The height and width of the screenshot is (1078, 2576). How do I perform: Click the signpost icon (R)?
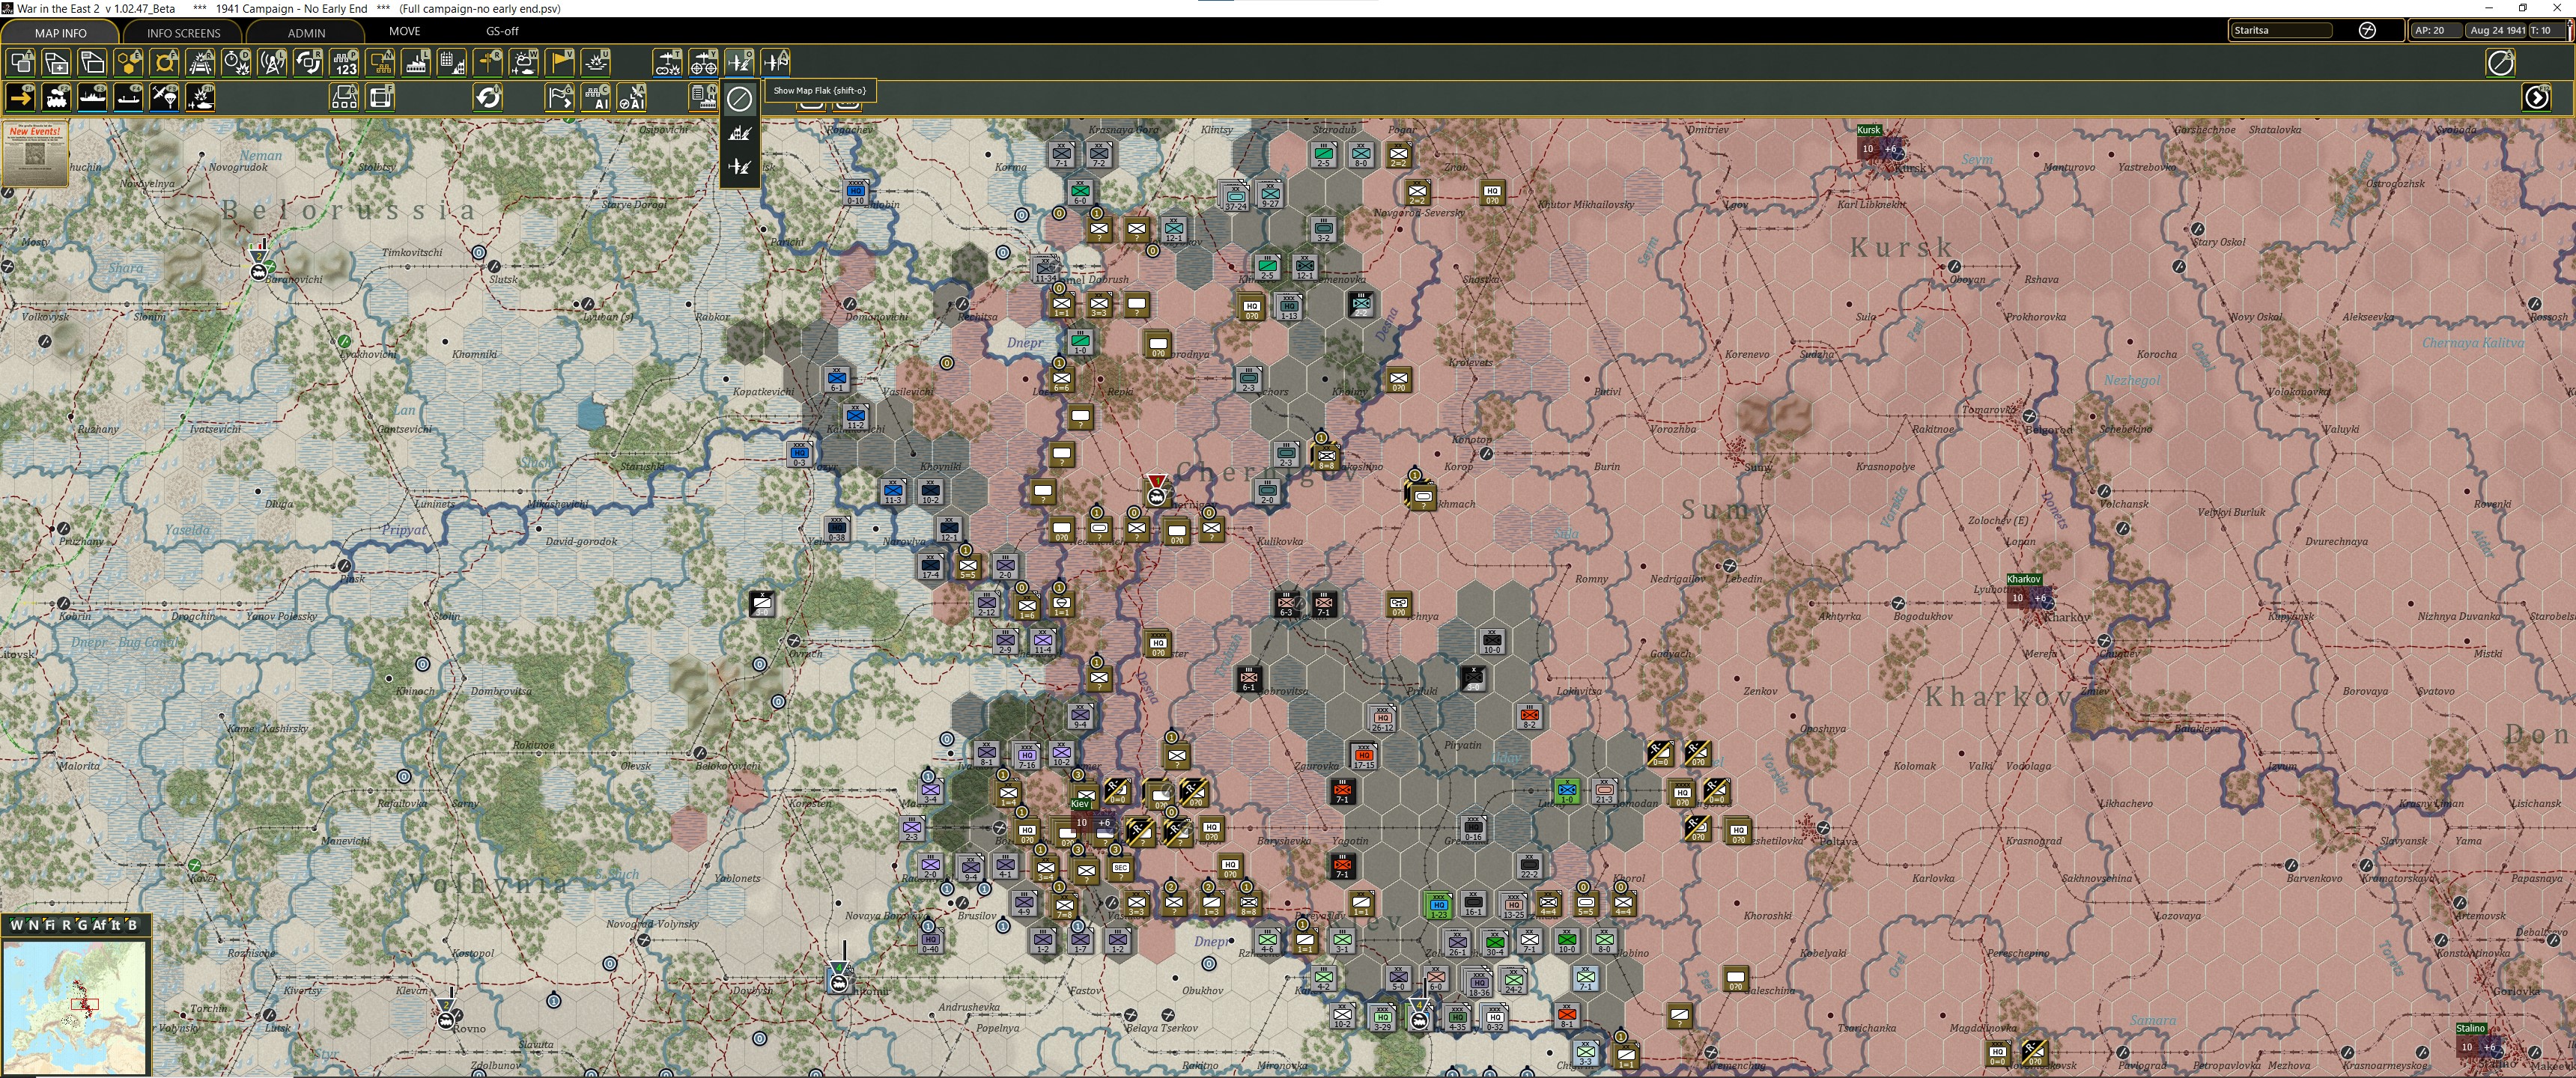coord(489,63)
